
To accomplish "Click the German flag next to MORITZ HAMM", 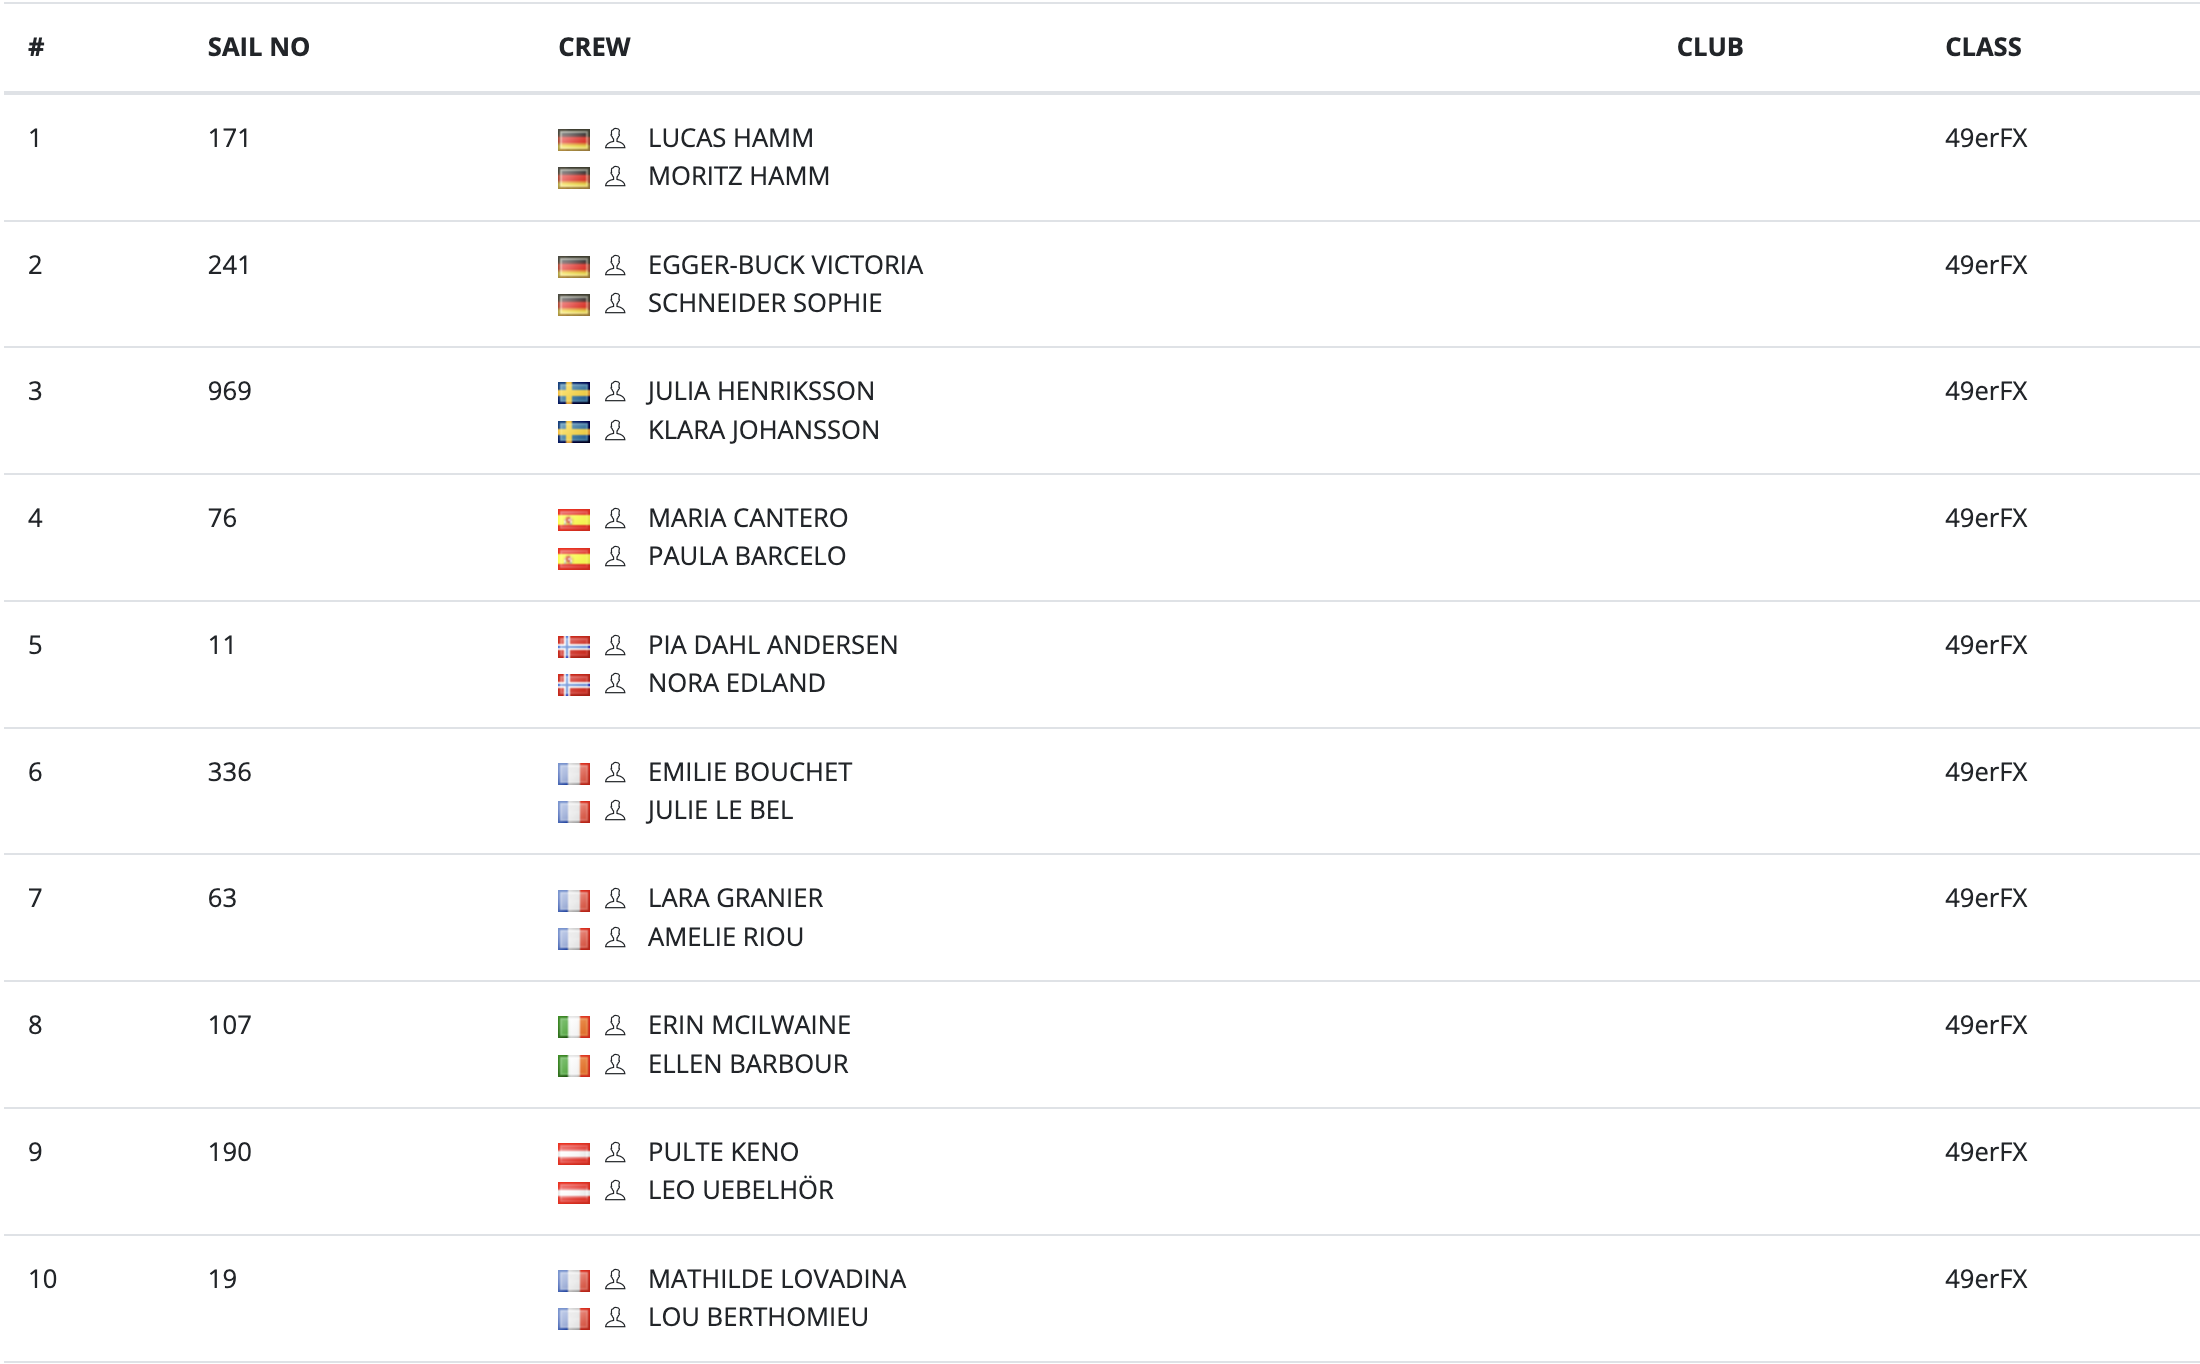I will pyautogui.click(x=573, y=178).
